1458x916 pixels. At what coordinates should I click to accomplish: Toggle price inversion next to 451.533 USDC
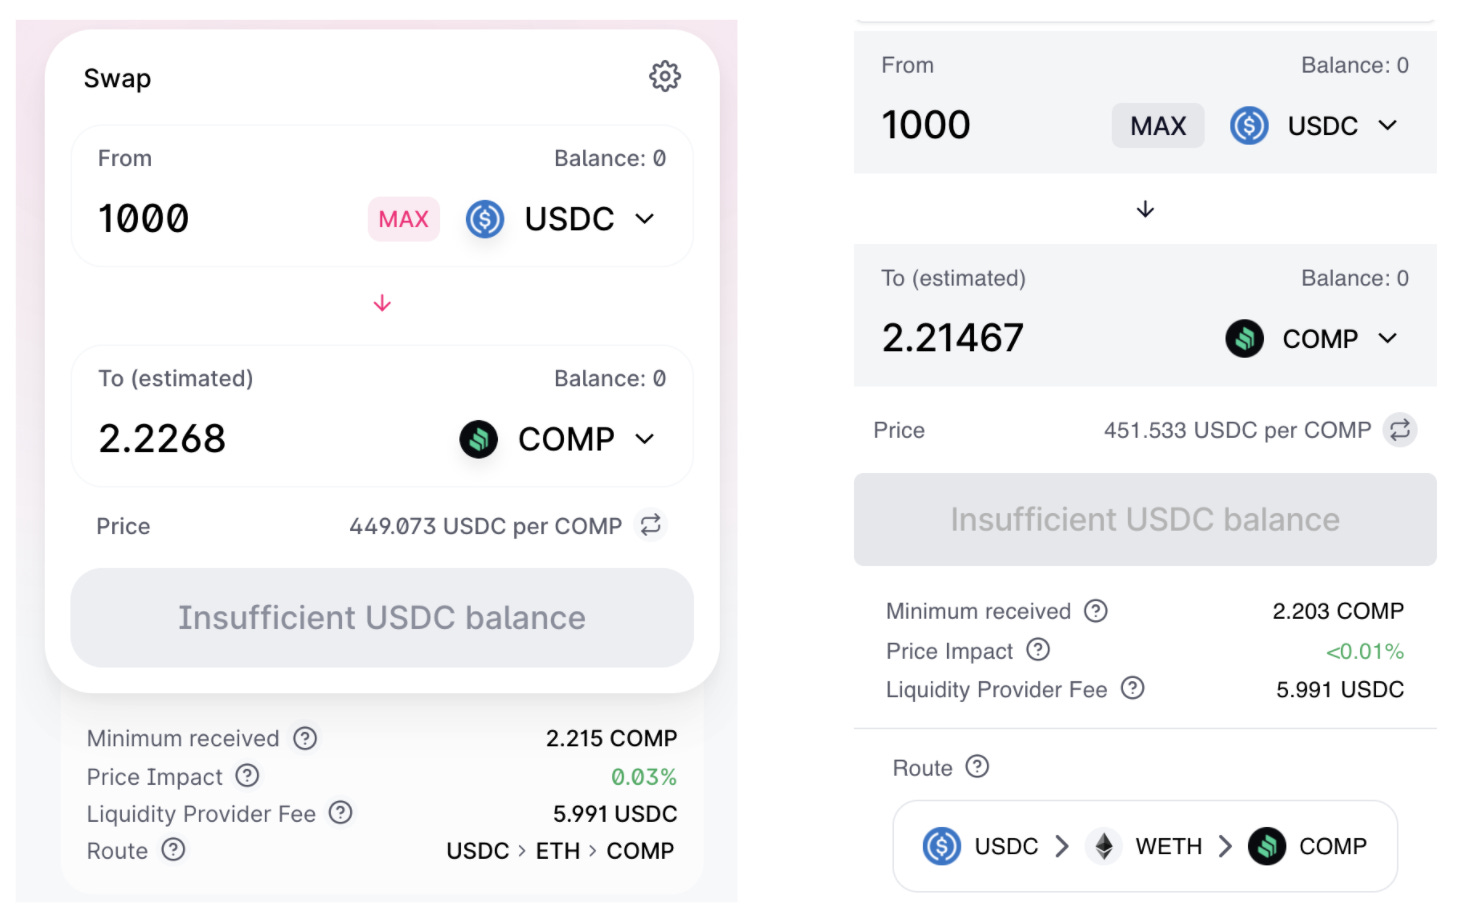[1400, 430]
